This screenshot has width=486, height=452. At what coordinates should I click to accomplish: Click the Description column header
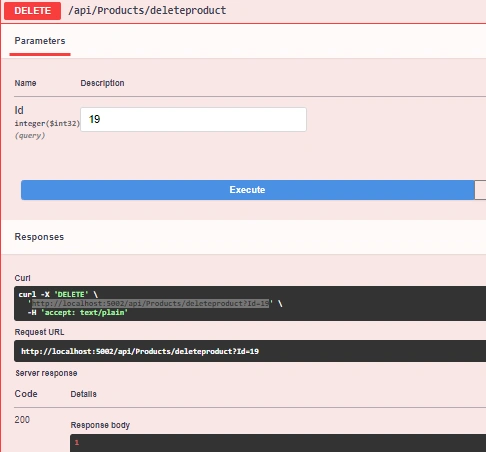(x=102, y=83)
